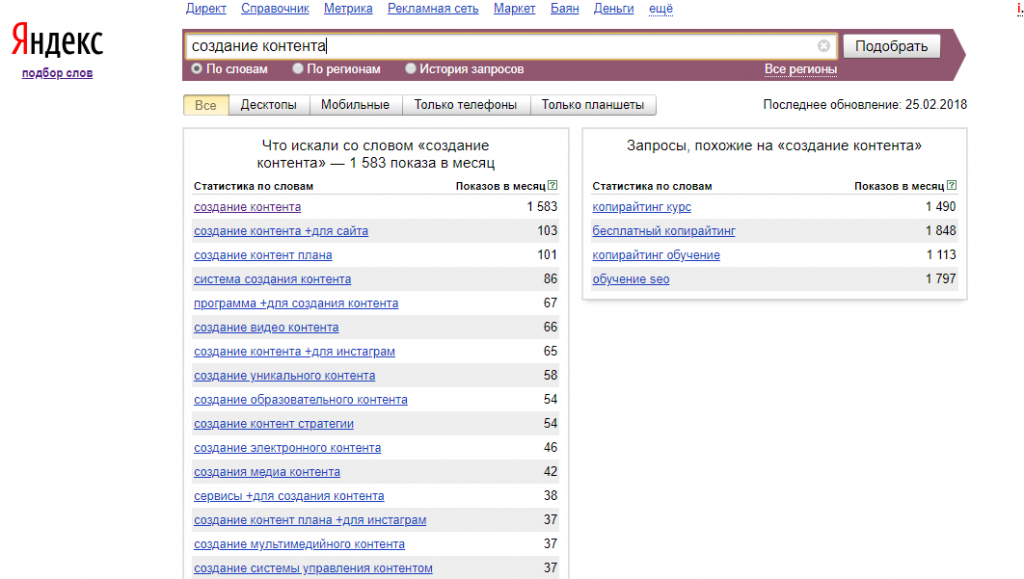Open Рекламная сеть in the top navigation
This screenshot has width=1024, height=579.
tap(433, 8)
